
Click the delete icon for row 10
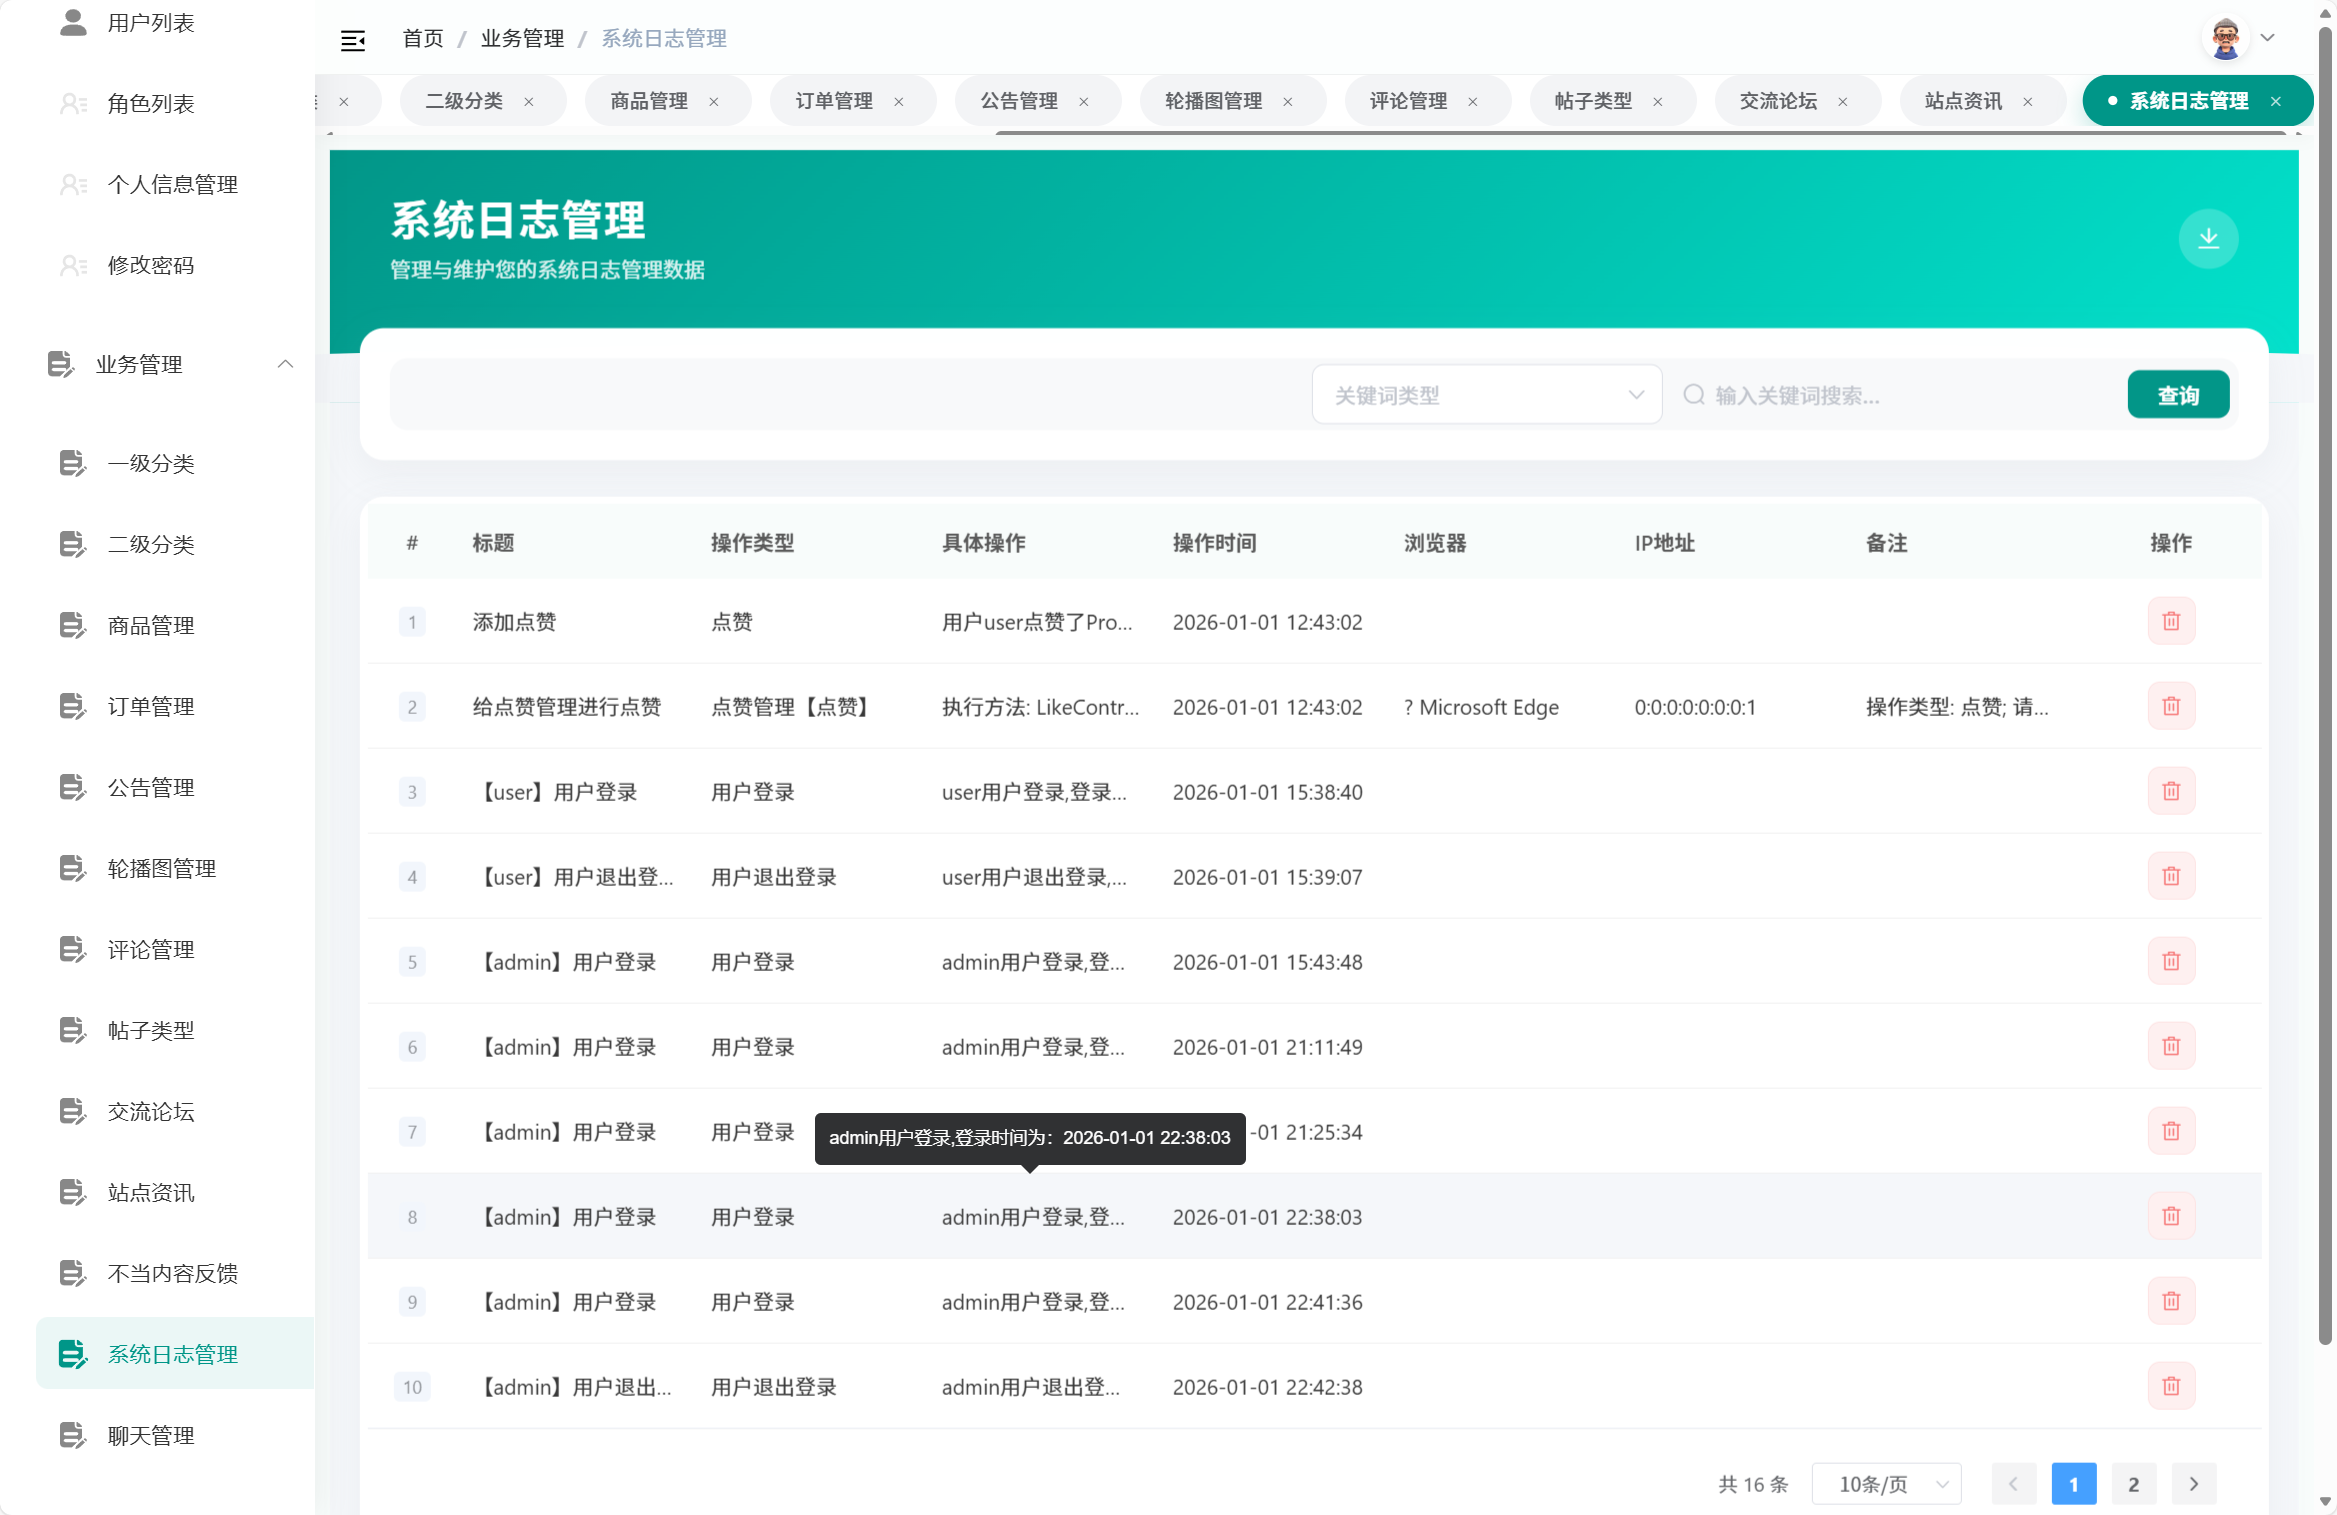pyautogui.click(x=2170, y=1386)
